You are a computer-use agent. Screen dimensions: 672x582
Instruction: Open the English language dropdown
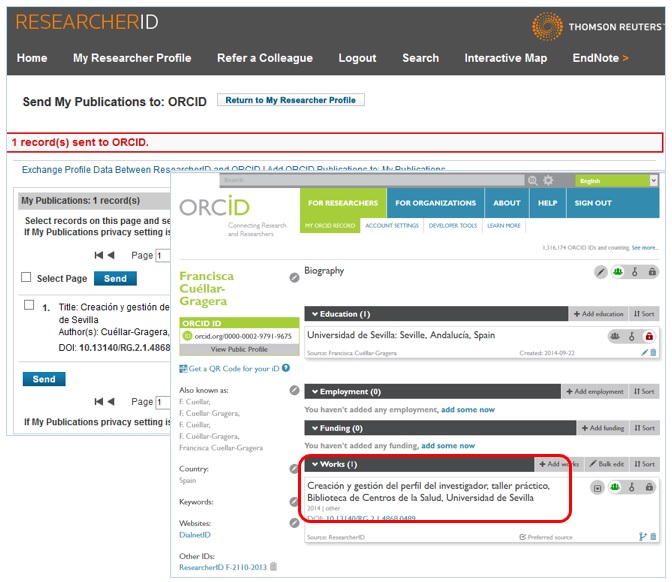tap(616, 181)
